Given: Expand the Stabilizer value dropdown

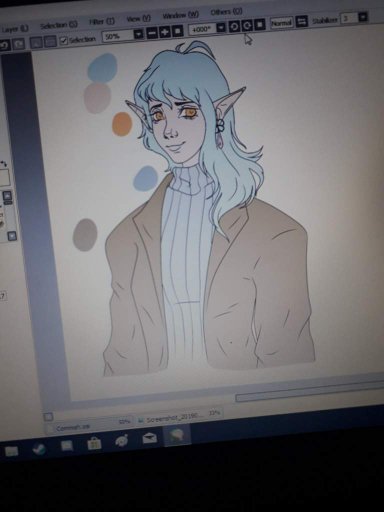Looking at the screenshot, I should tap(363, 17).
